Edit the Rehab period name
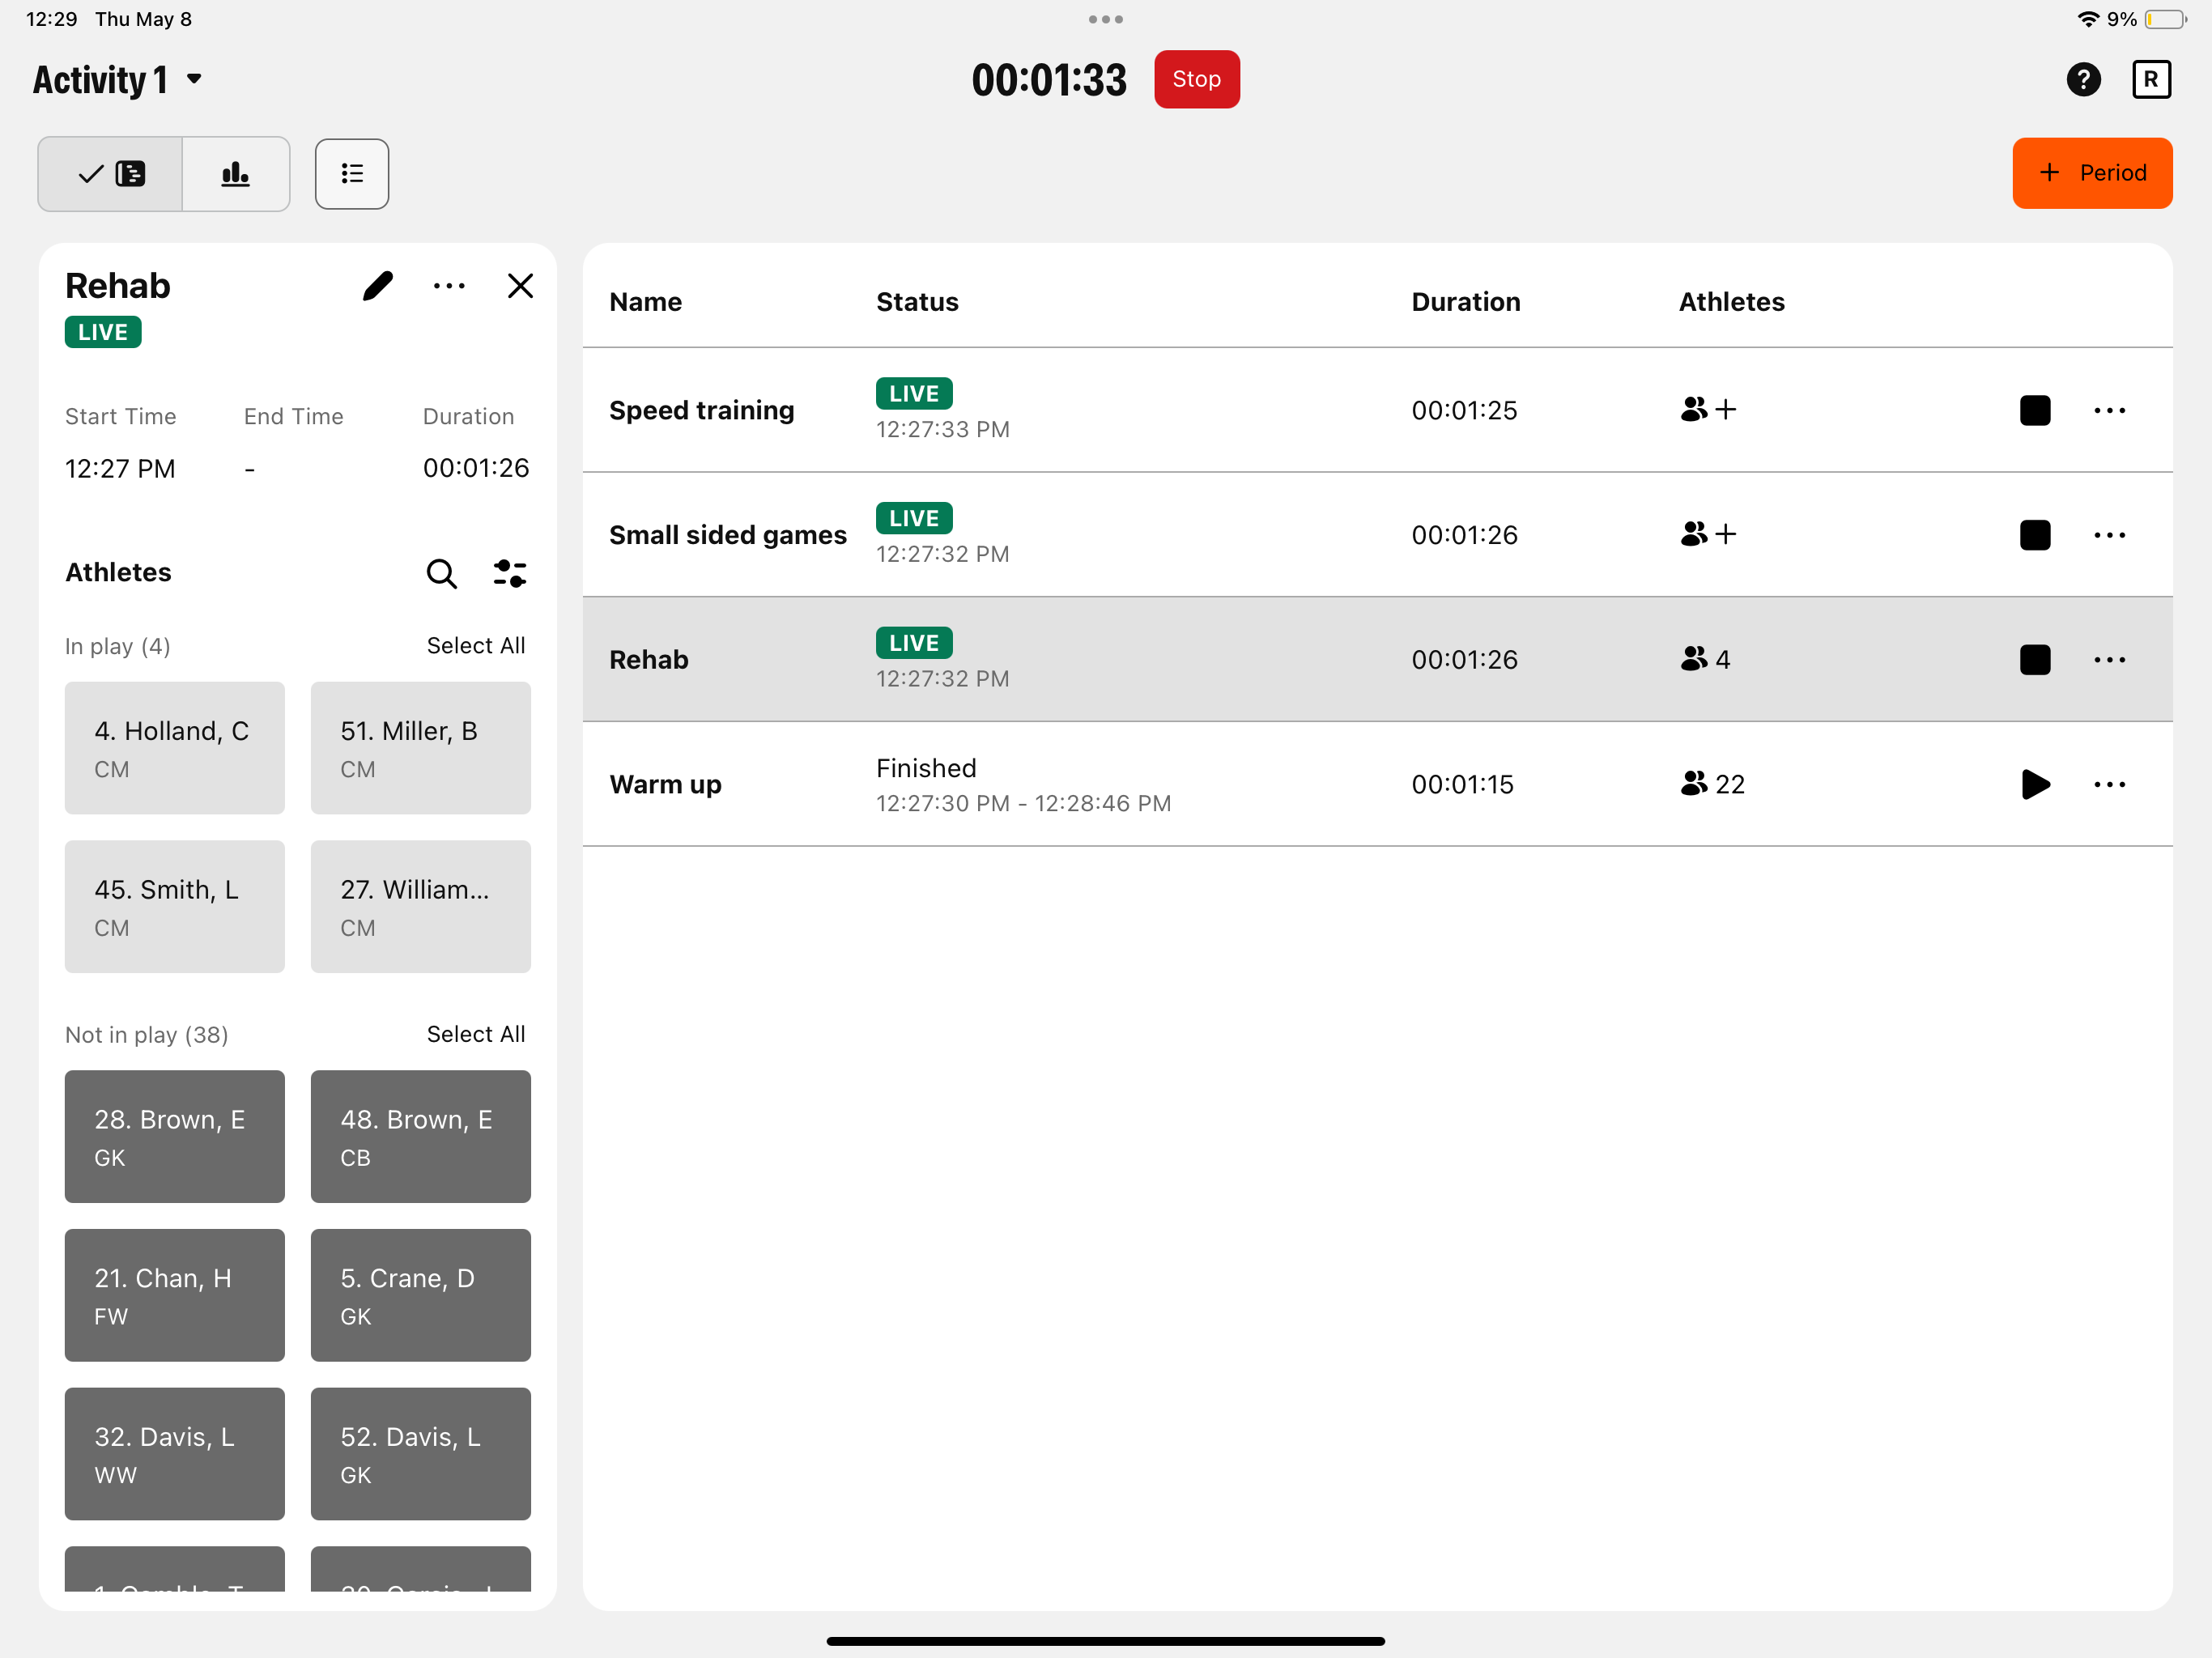The width and height of the screenshot is (2212, 1658). click(378, 286)
